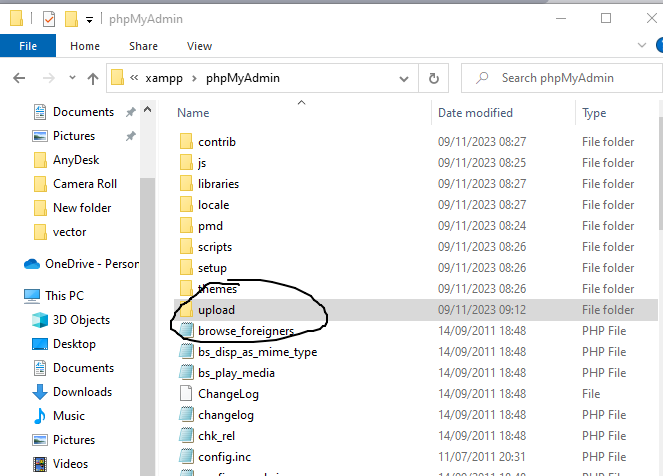Select the bs_disp_as_mime_type file icon
Viewport: 663px width, 476px height.
[x=186, y=352]
